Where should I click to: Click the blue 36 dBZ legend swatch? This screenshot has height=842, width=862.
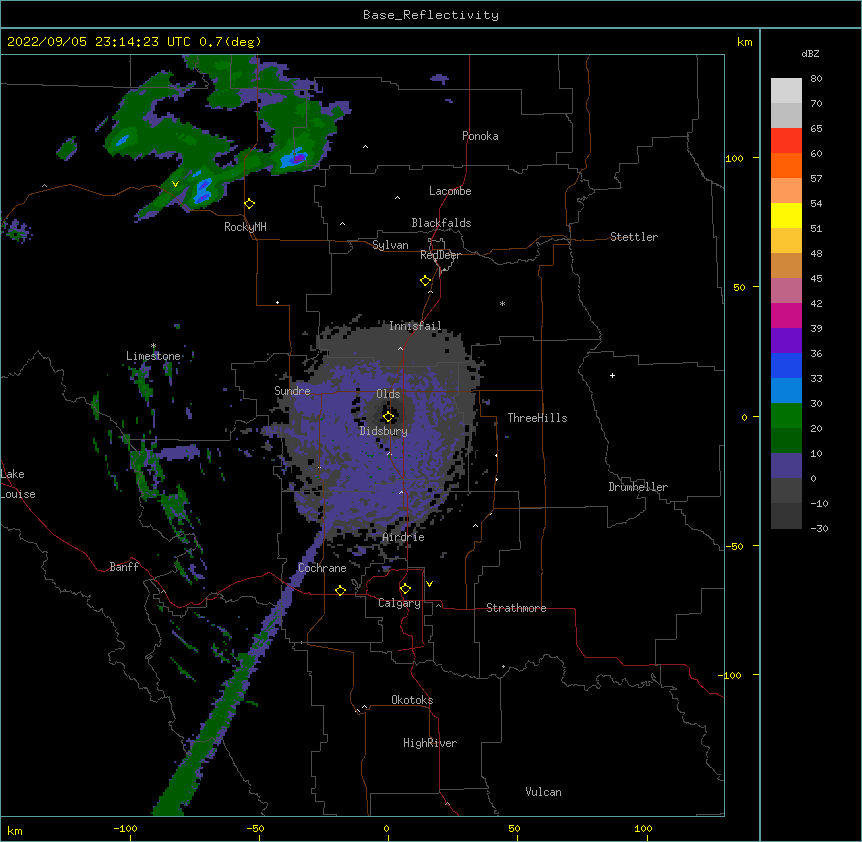pyautogui.click(x=786, y=365)
